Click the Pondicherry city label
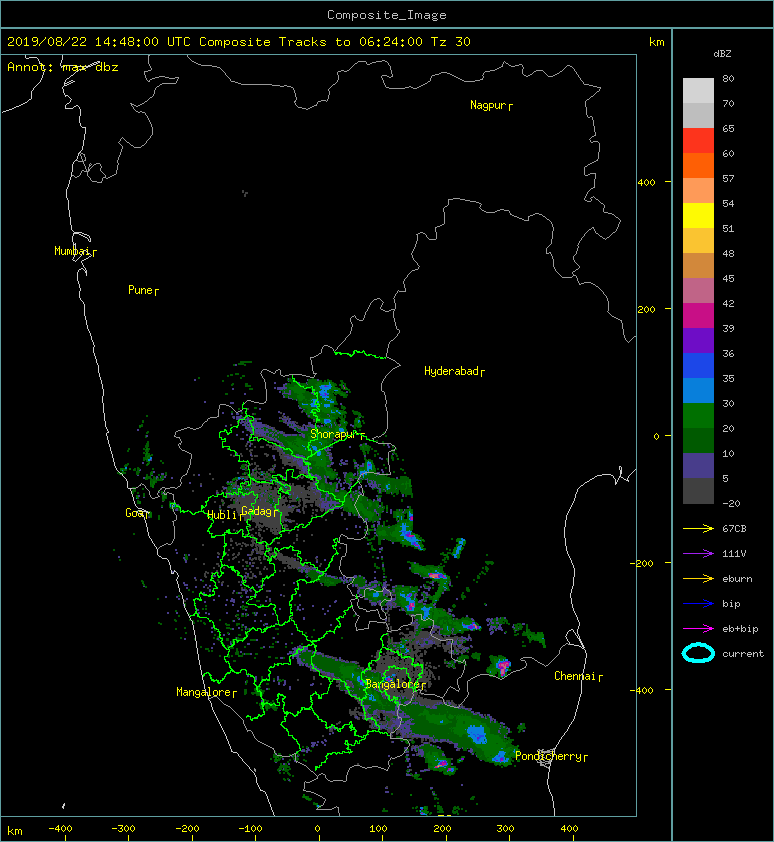The width and height of the screenshot is (774, 842). (548, 756)
